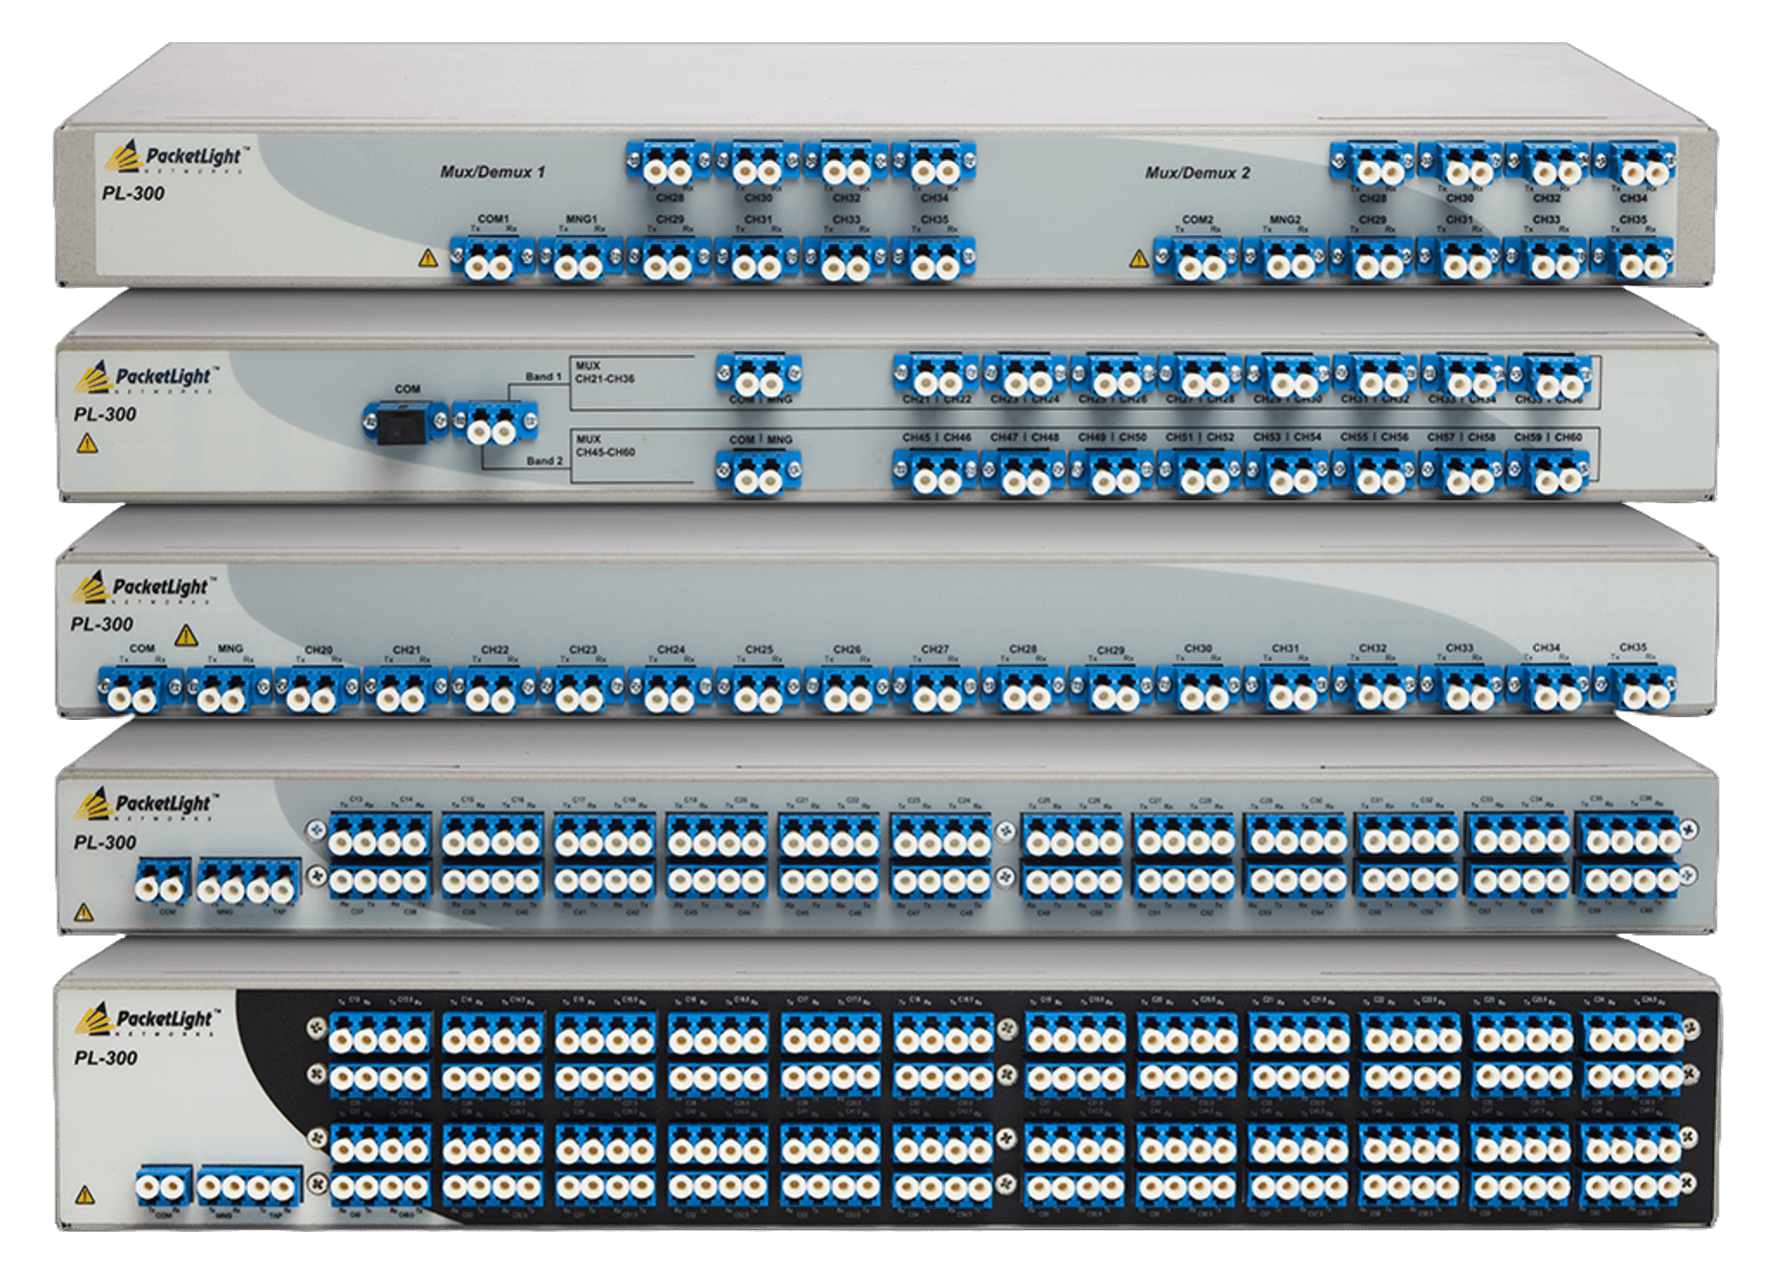Click the Band 1 label
1779x1270 pixels.
pyautogui.click(x=544, y=377)
